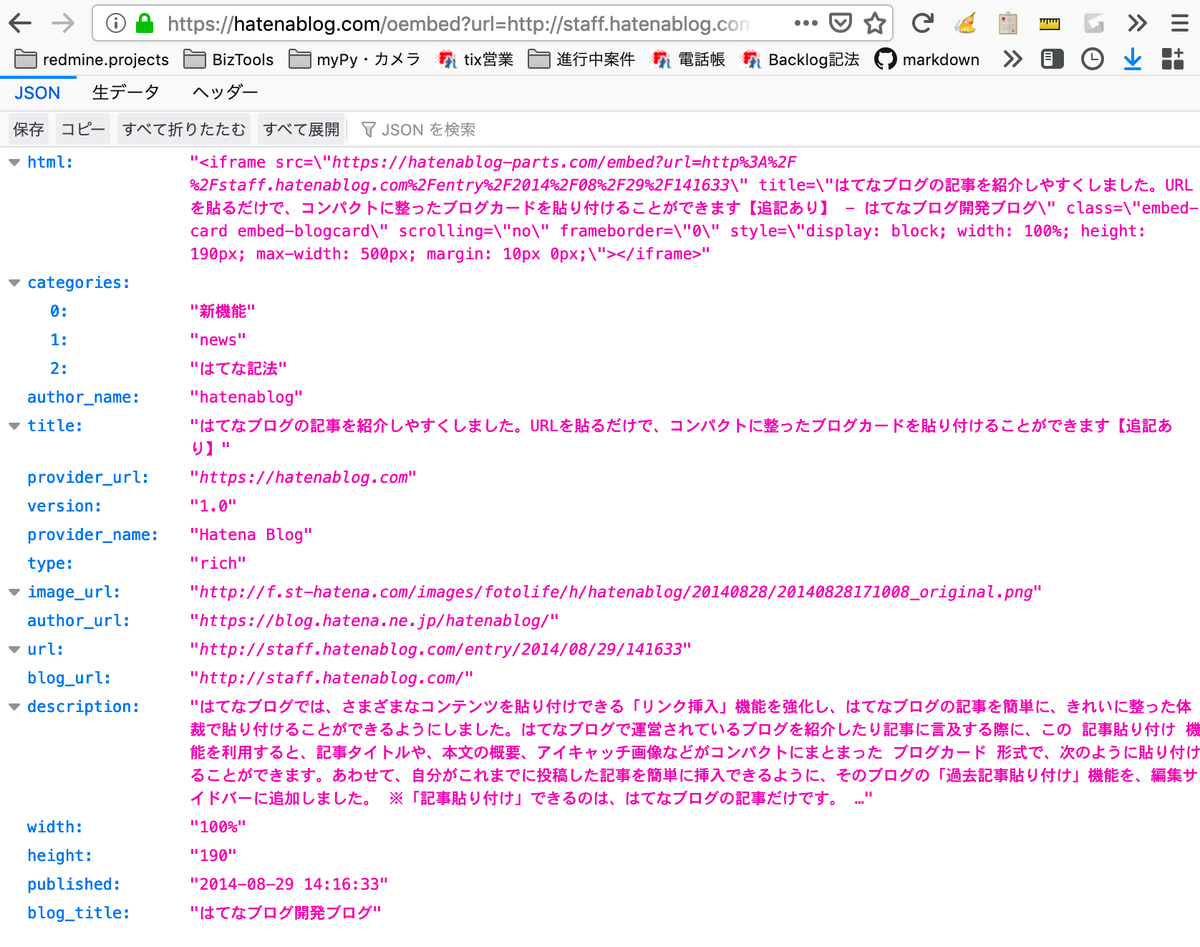Screen dimensions: 1200x947
Task: Click the gray folded-page extension icon
Action: tap(1093, 23)
